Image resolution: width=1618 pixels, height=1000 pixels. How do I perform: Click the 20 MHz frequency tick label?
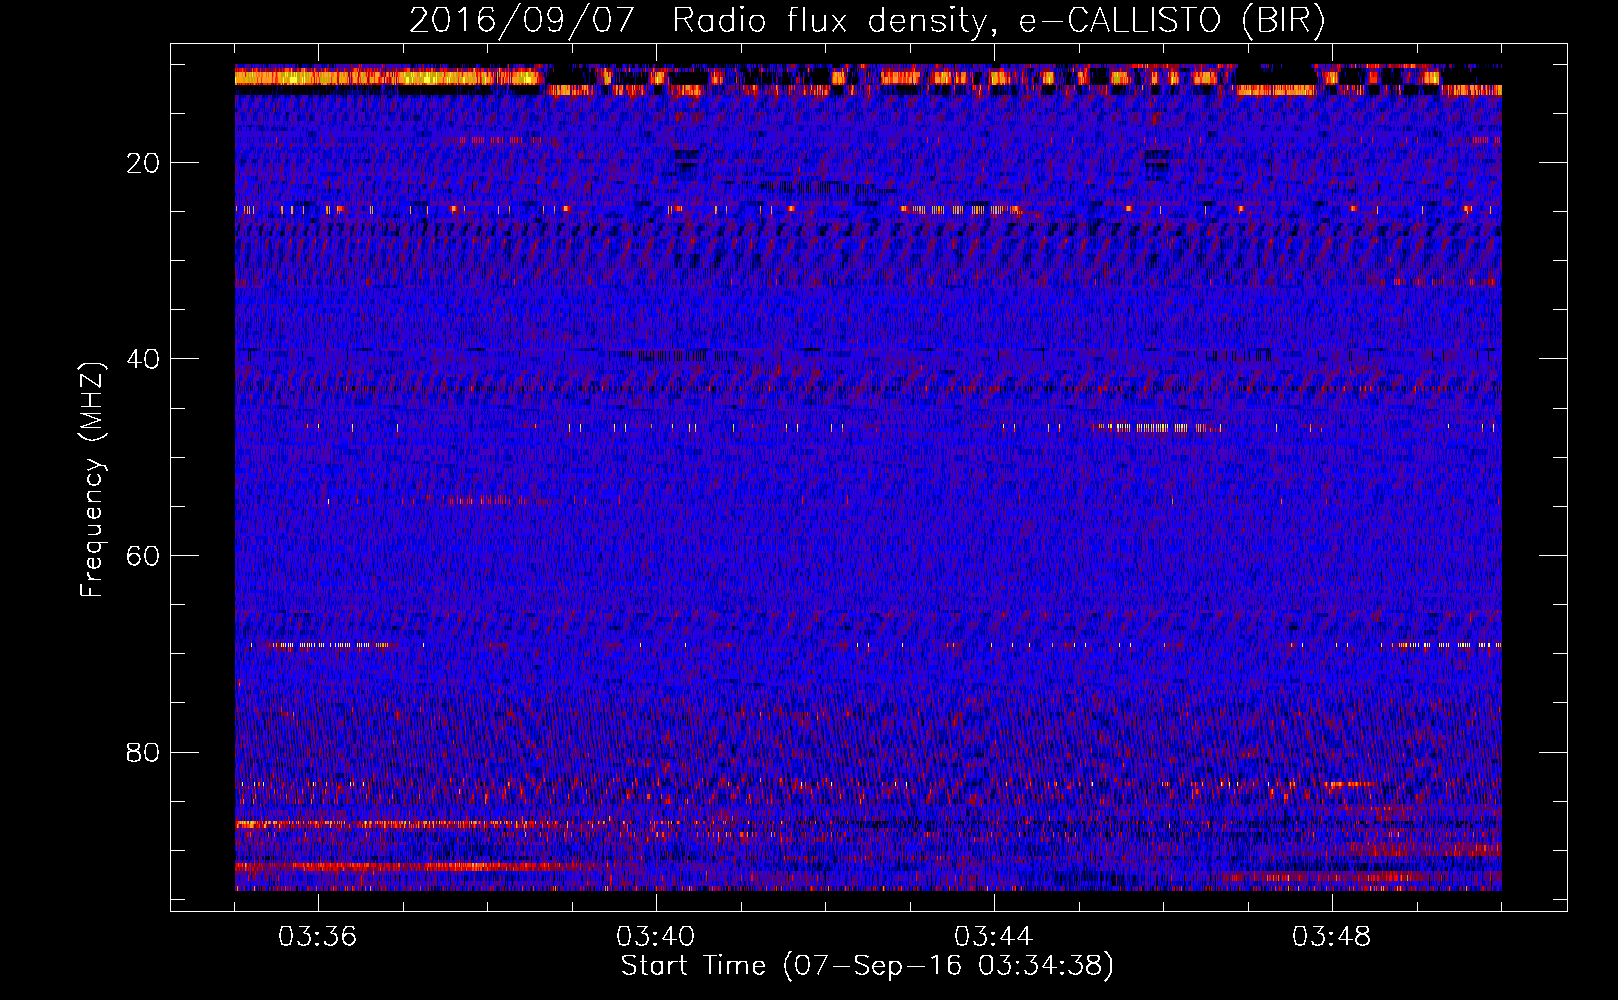pyautogui.click(x=144, y=163)
